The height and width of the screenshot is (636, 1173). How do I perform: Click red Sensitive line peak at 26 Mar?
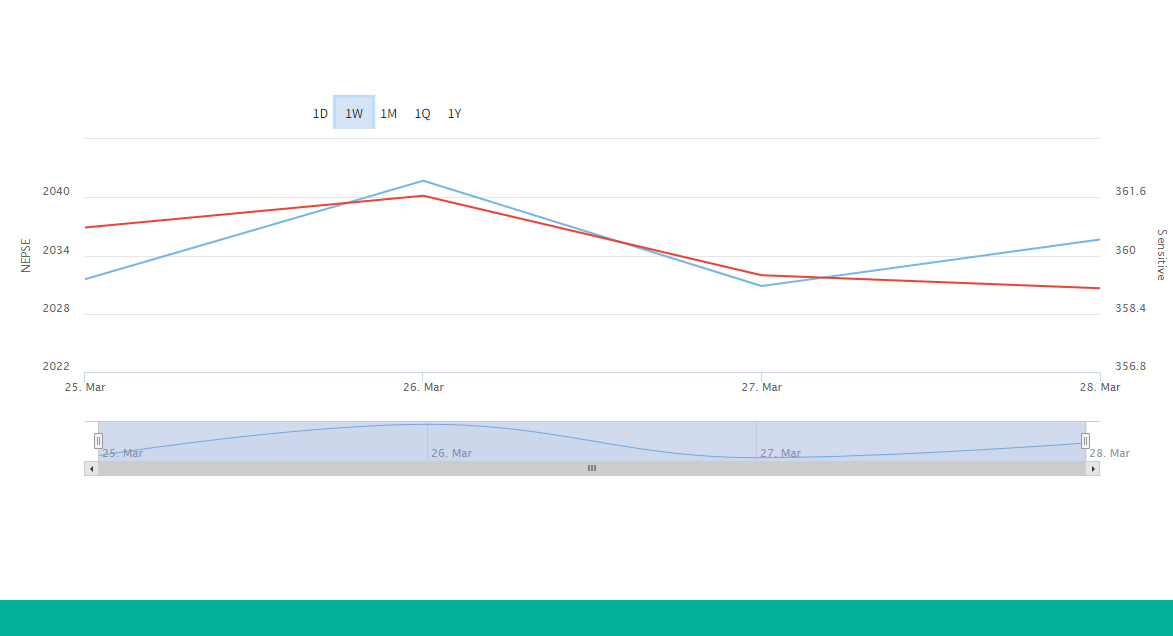tap(423, 196)
